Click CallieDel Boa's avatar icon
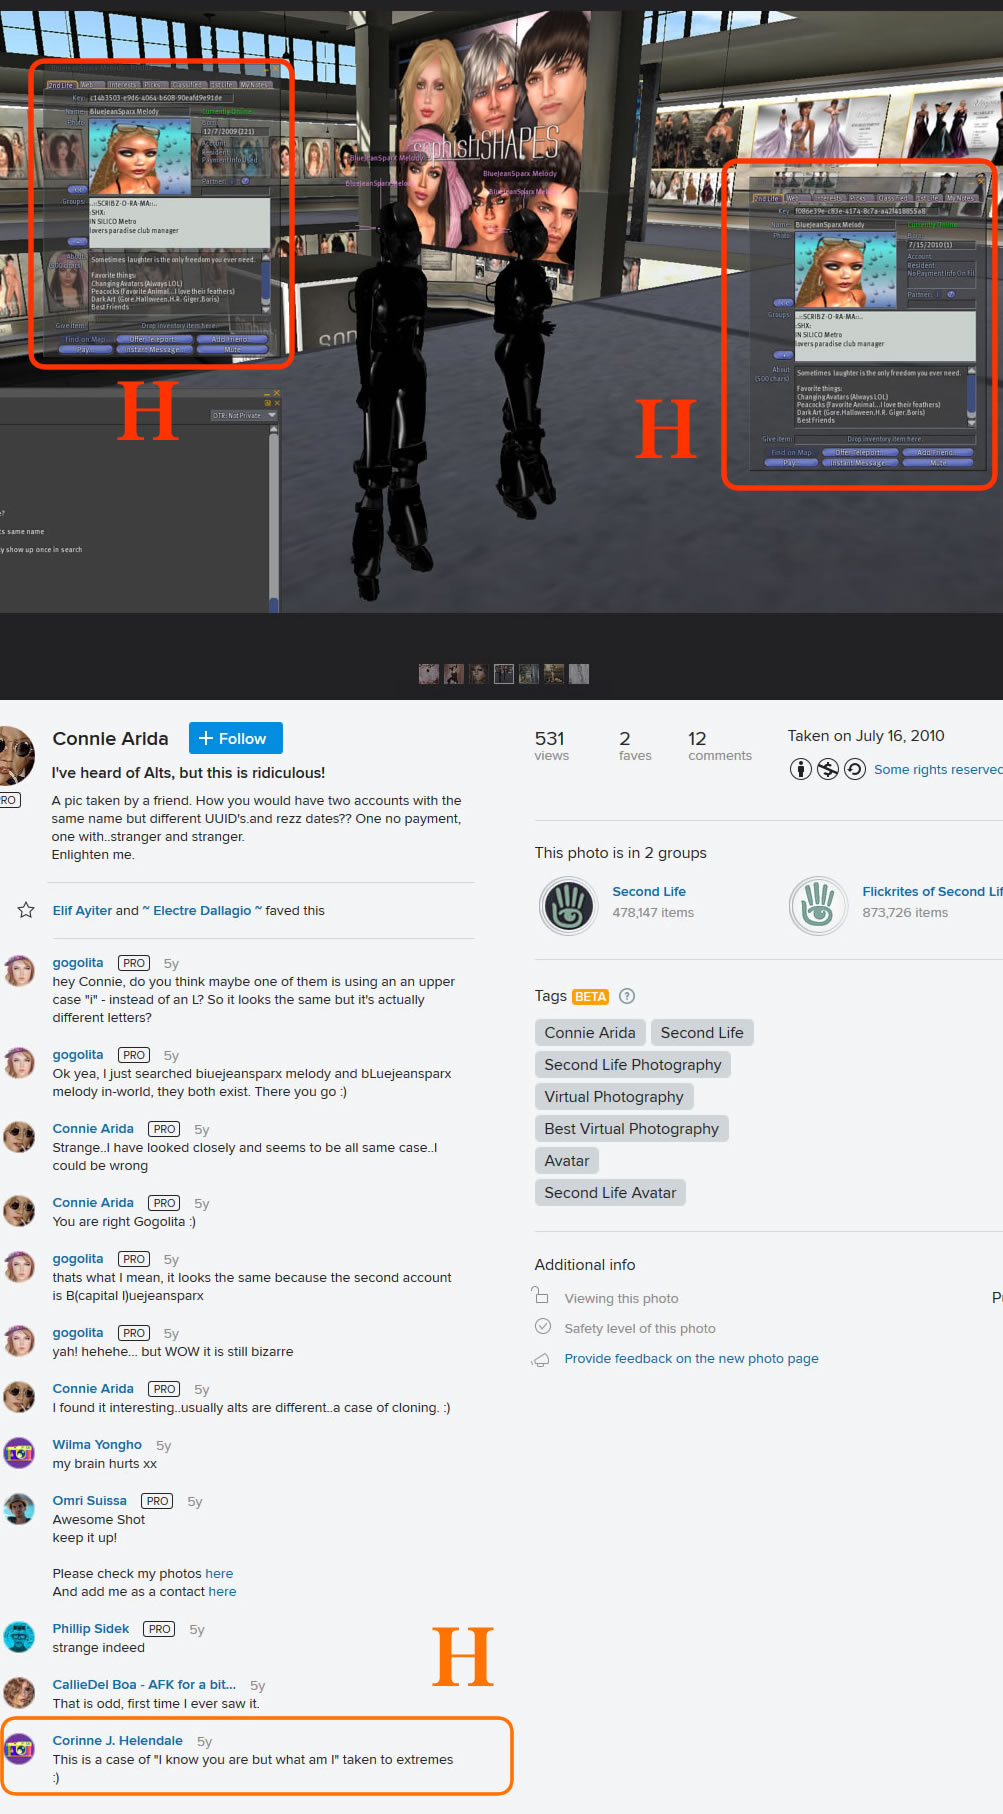 [x=19, y=1693]
